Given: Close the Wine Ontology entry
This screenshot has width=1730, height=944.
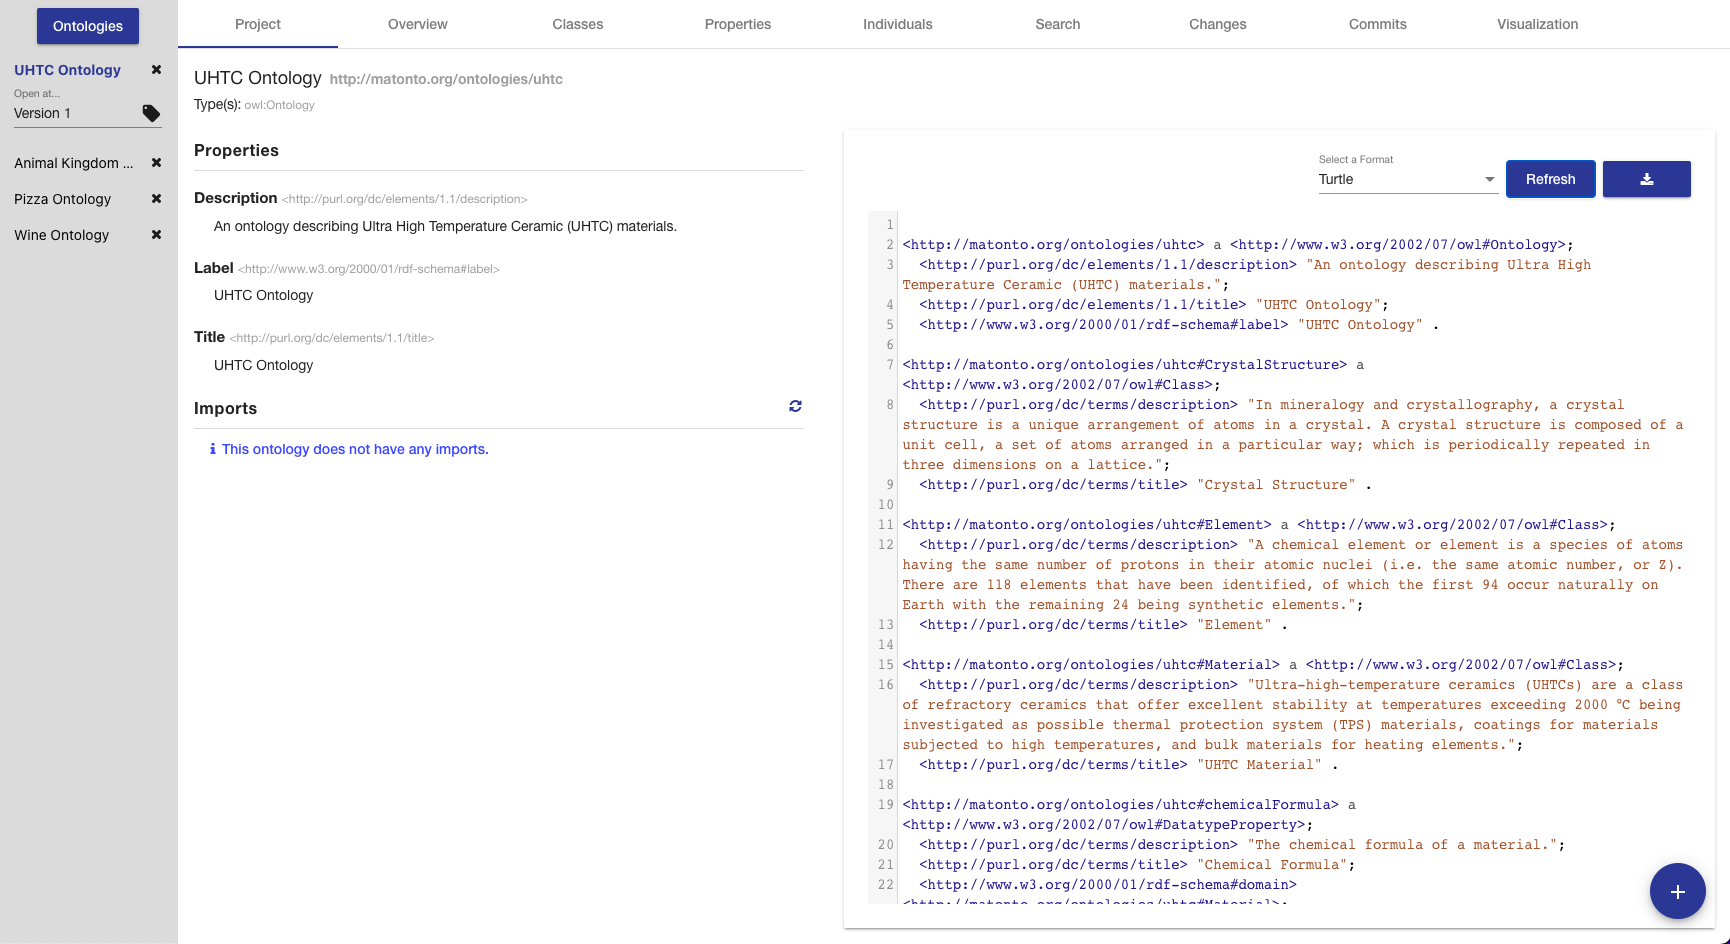Looking at the screenshot, I should [x=156, y=235].
